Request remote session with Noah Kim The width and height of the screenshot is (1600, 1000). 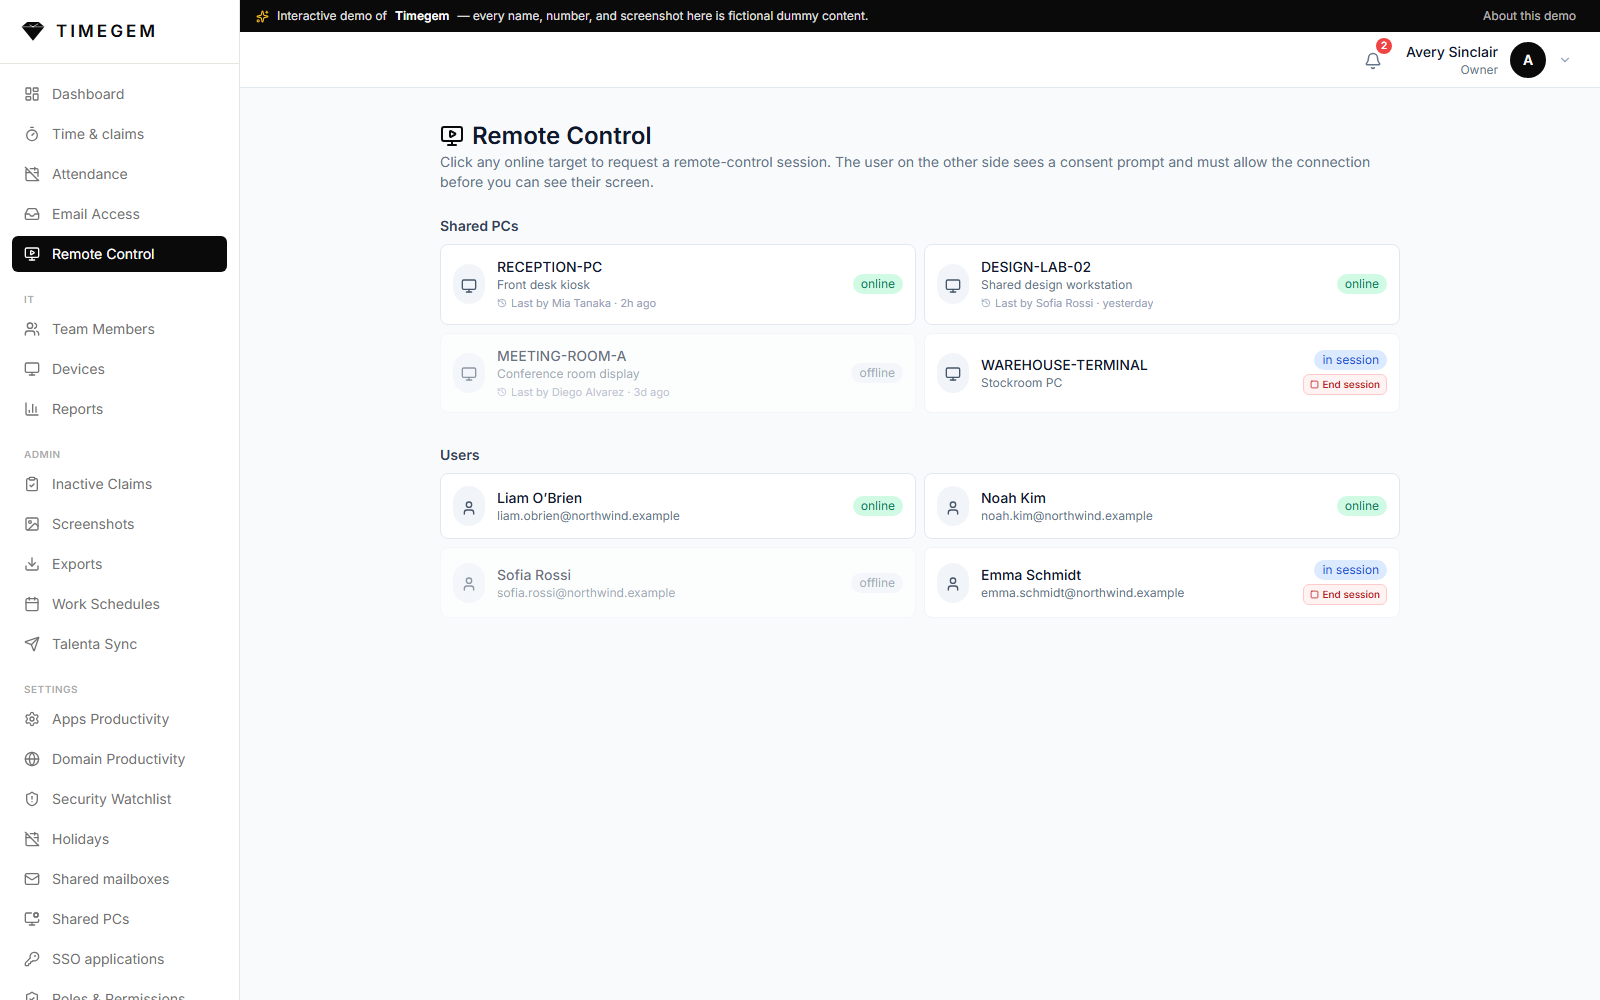1162,506
